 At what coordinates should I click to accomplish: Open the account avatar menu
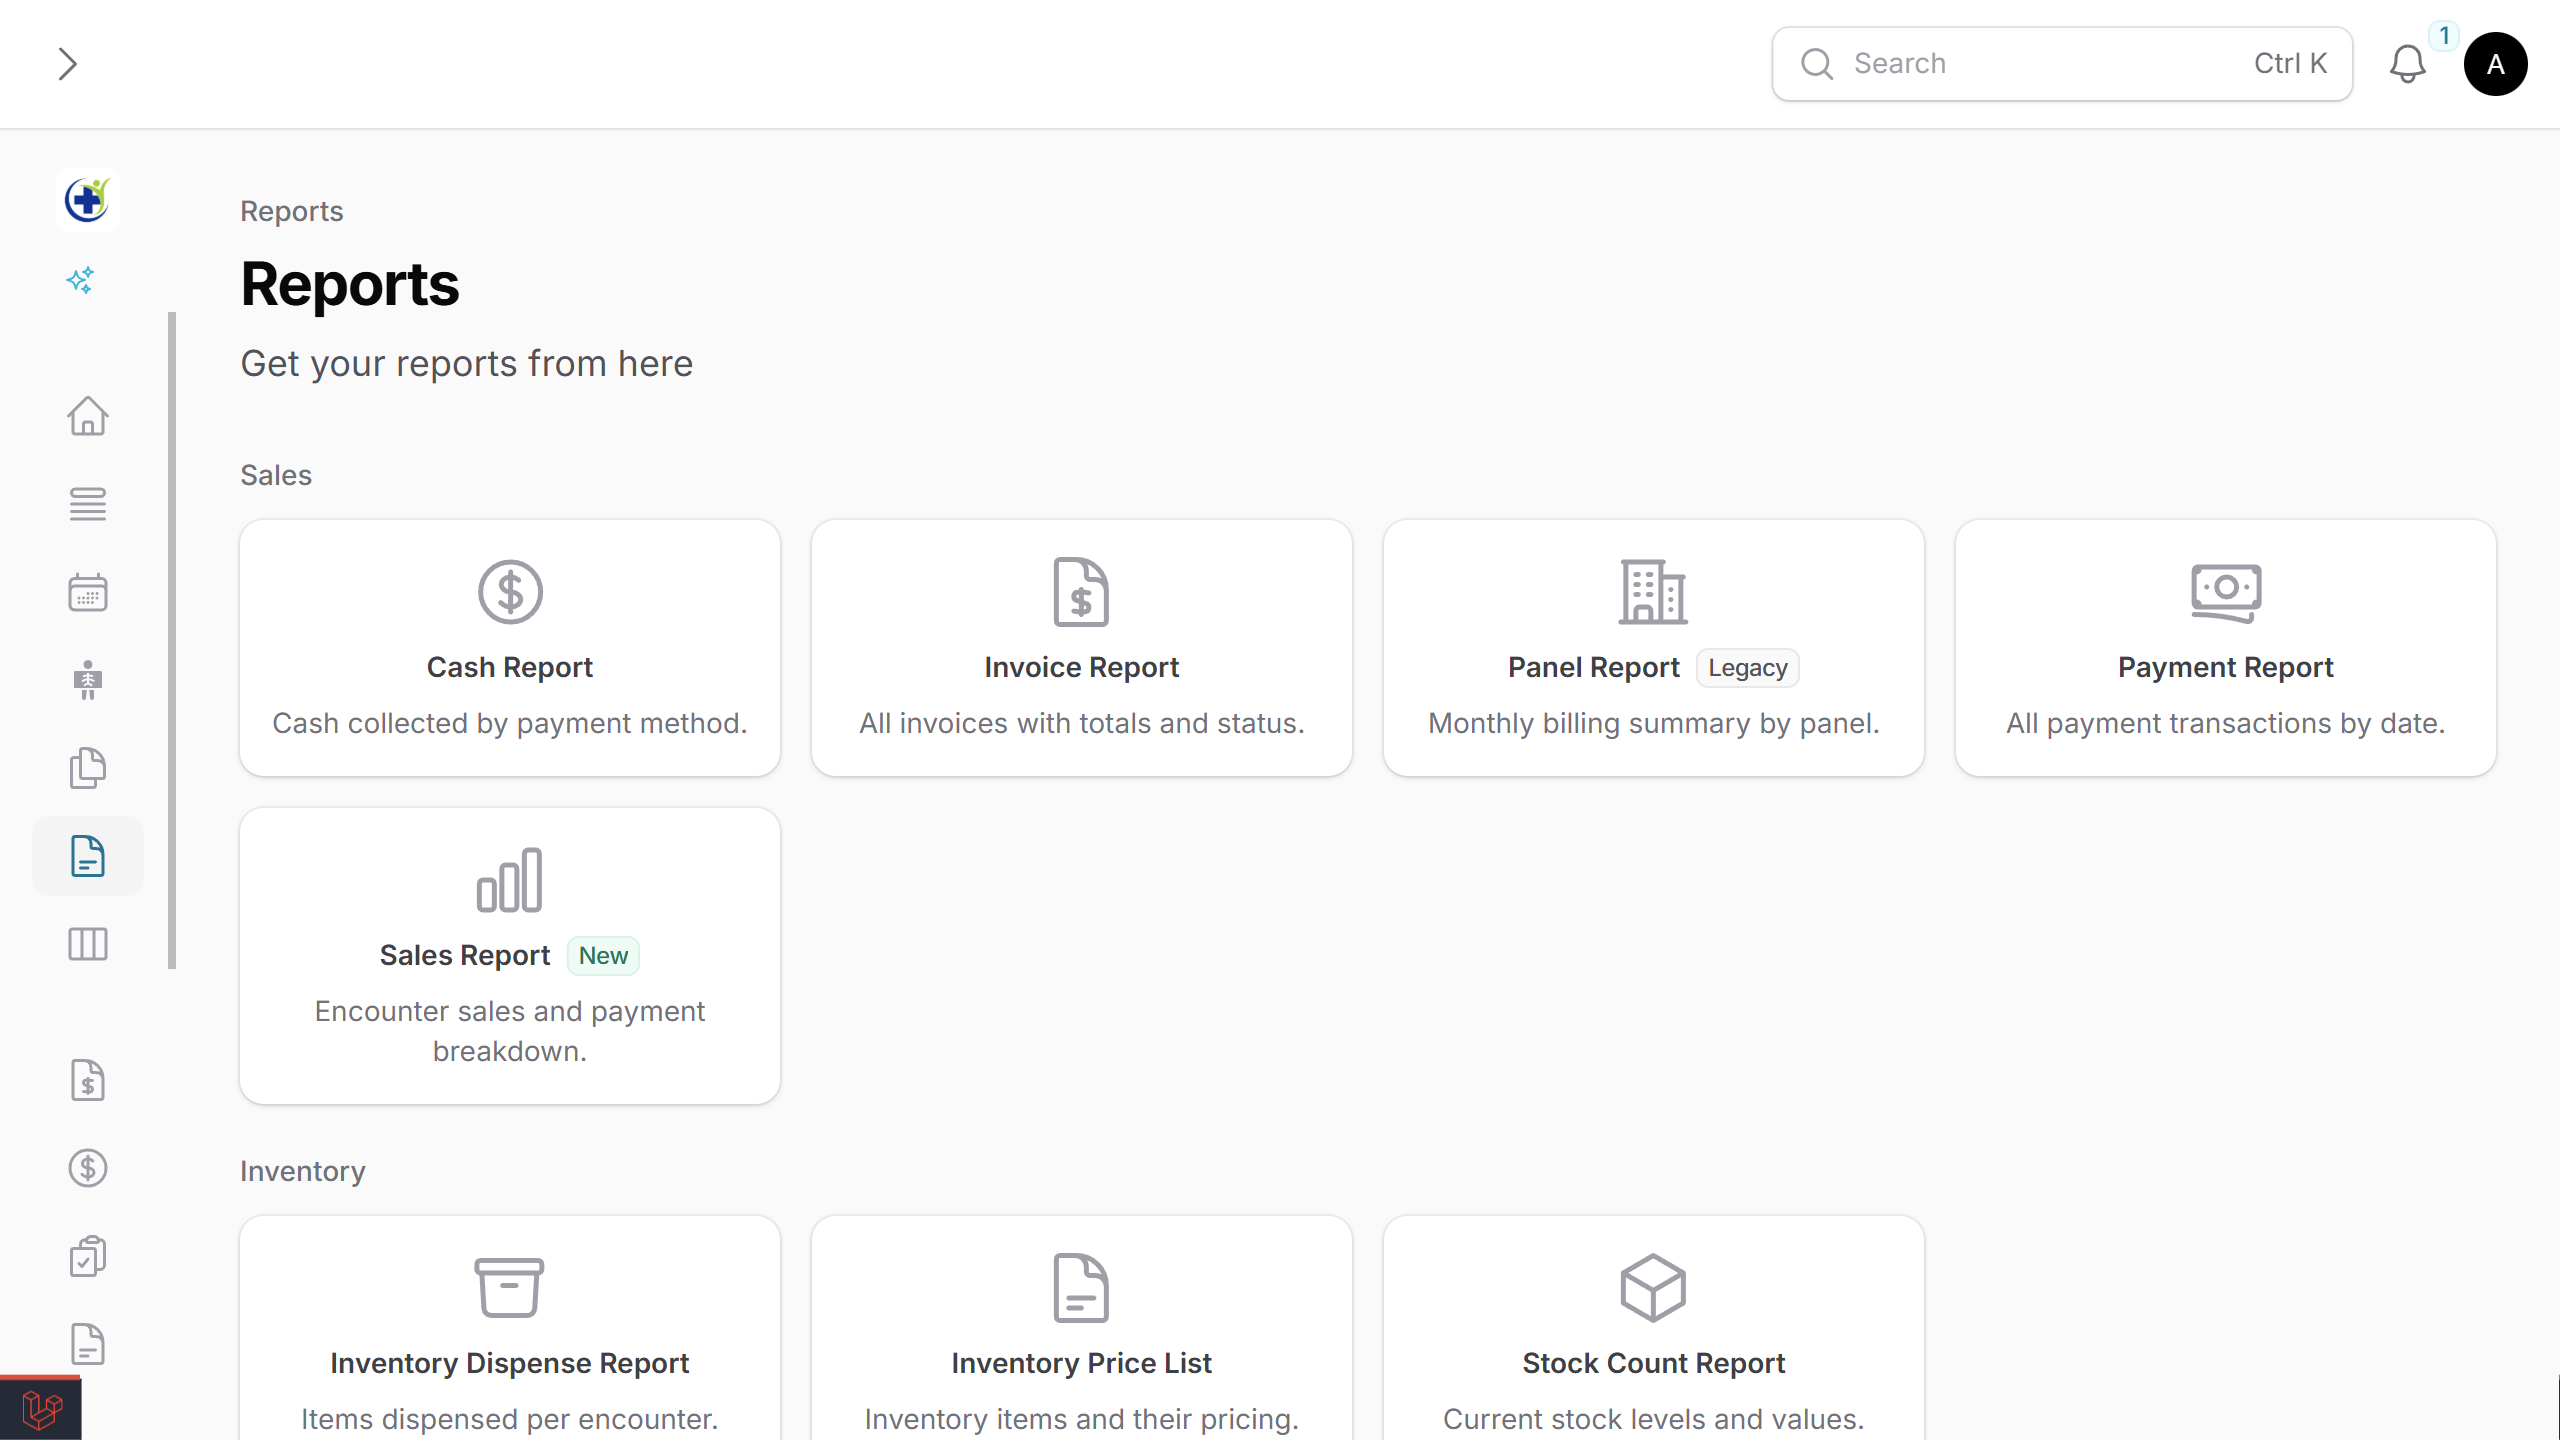pyautogui.click(x=2495, y=63)
